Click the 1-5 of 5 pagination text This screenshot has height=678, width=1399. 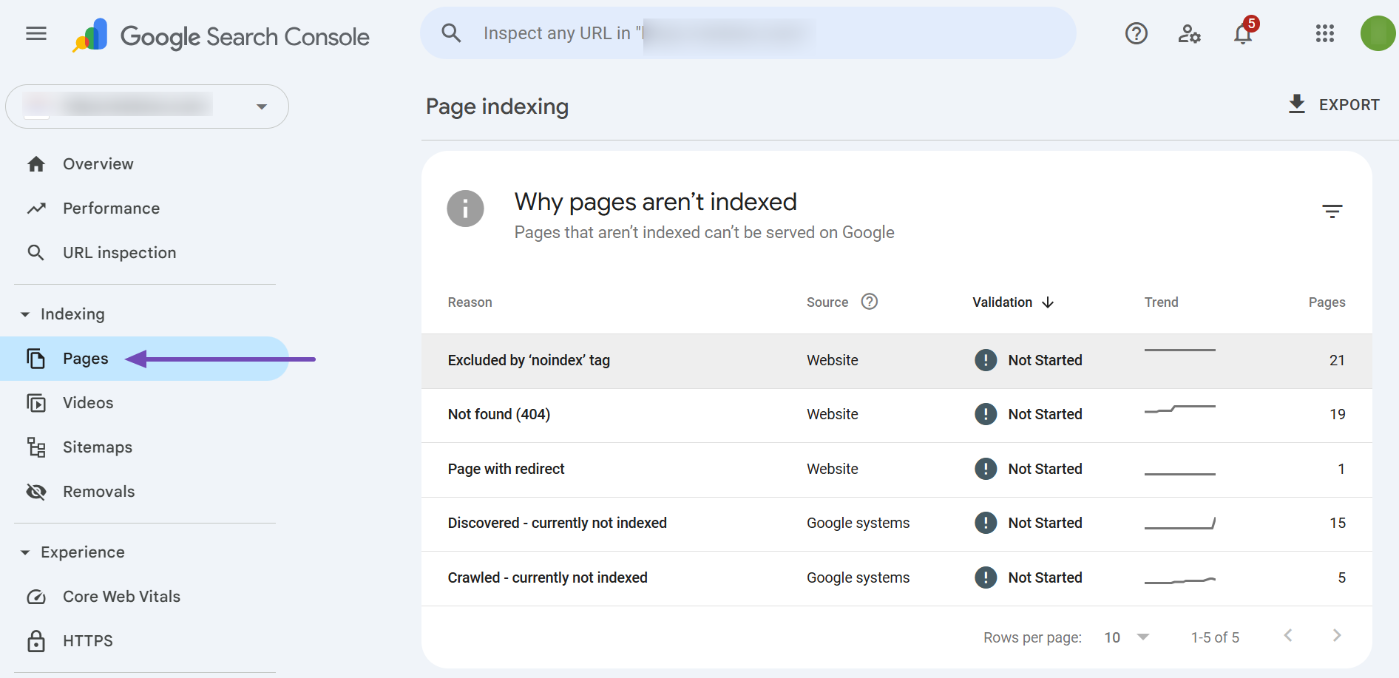click(1215, 637)
